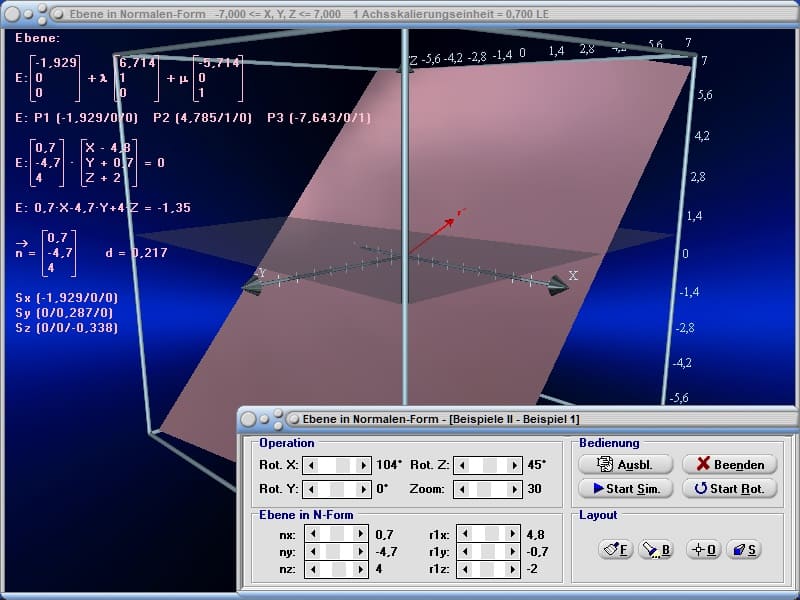Decrease Rot. Z with its left arrow
Screen dimensions: 800x600
[x=462, y=465]
